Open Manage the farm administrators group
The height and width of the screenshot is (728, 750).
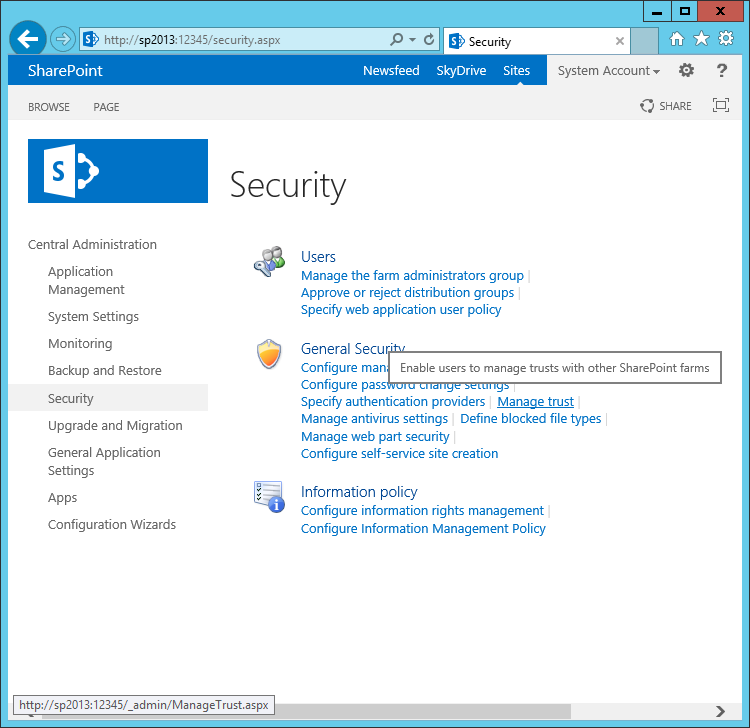pyautogui.click(x=412, y=276)
